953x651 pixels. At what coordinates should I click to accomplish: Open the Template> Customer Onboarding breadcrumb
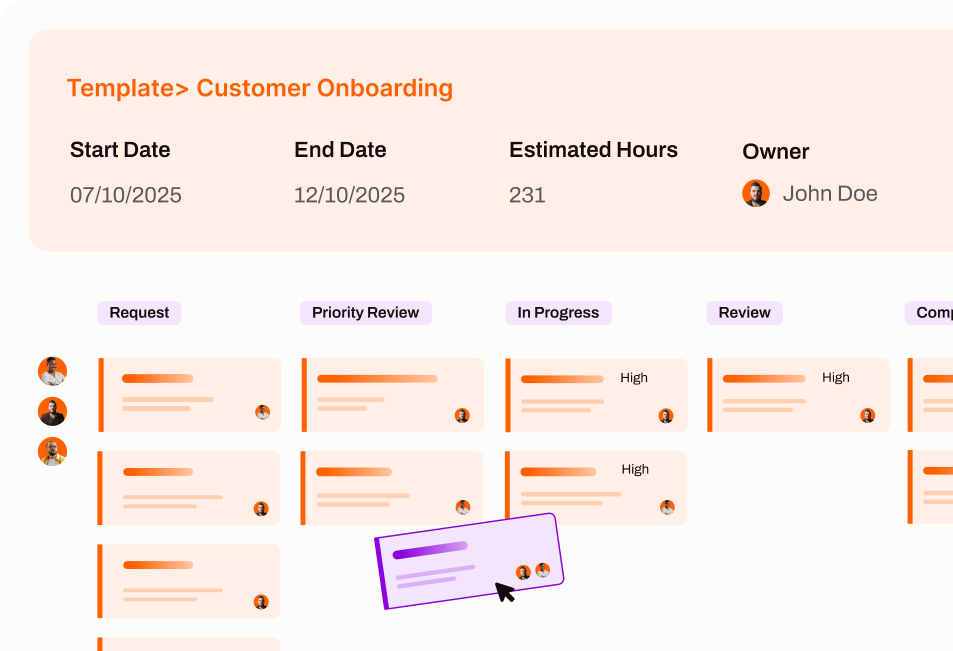tap(260, 88)
